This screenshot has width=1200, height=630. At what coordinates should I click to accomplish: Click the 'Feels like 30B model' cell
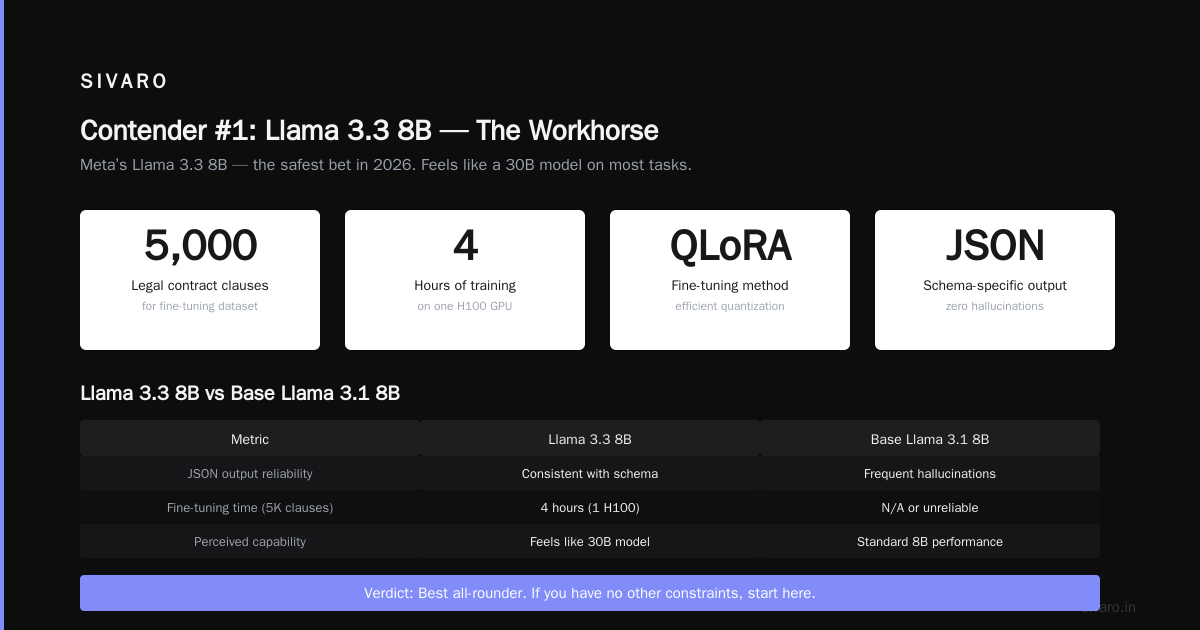(x=590, y=542)
